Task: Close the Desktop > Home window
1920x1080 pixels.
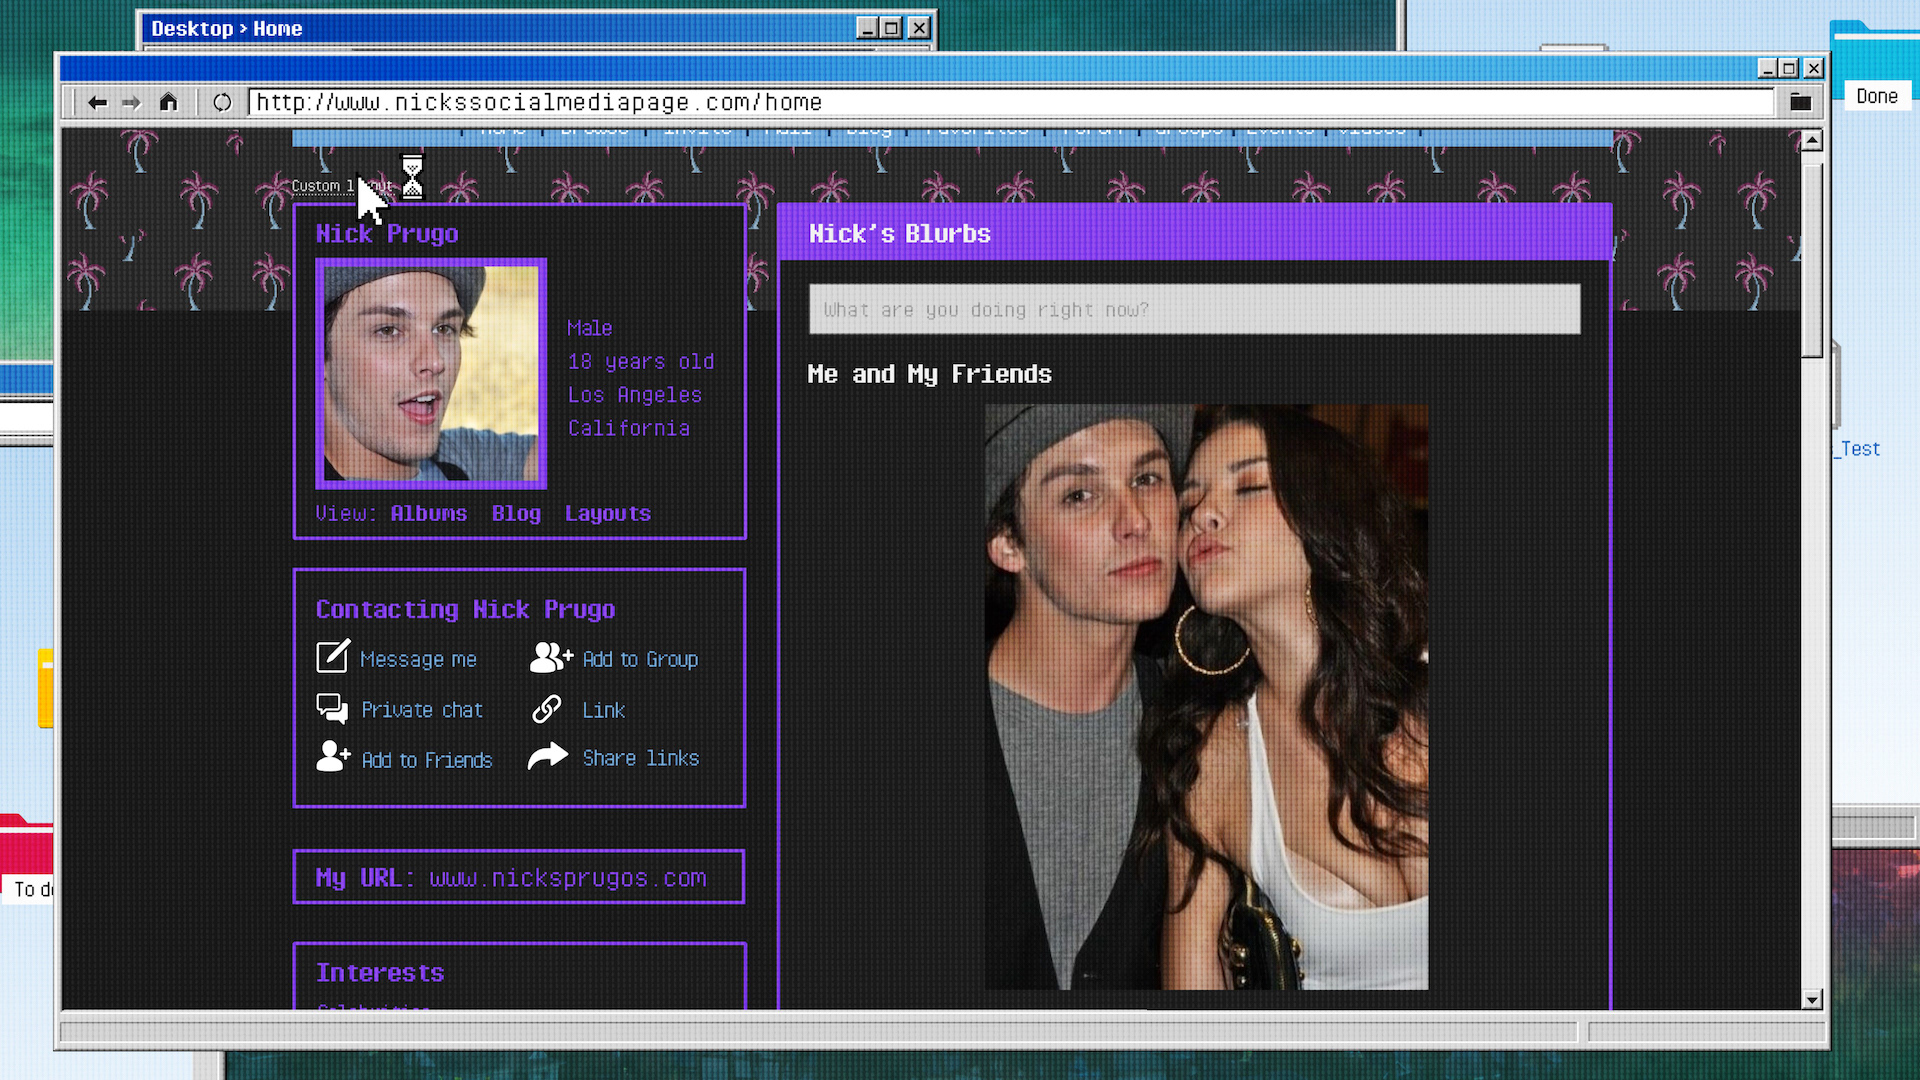Action: point(919,28)
